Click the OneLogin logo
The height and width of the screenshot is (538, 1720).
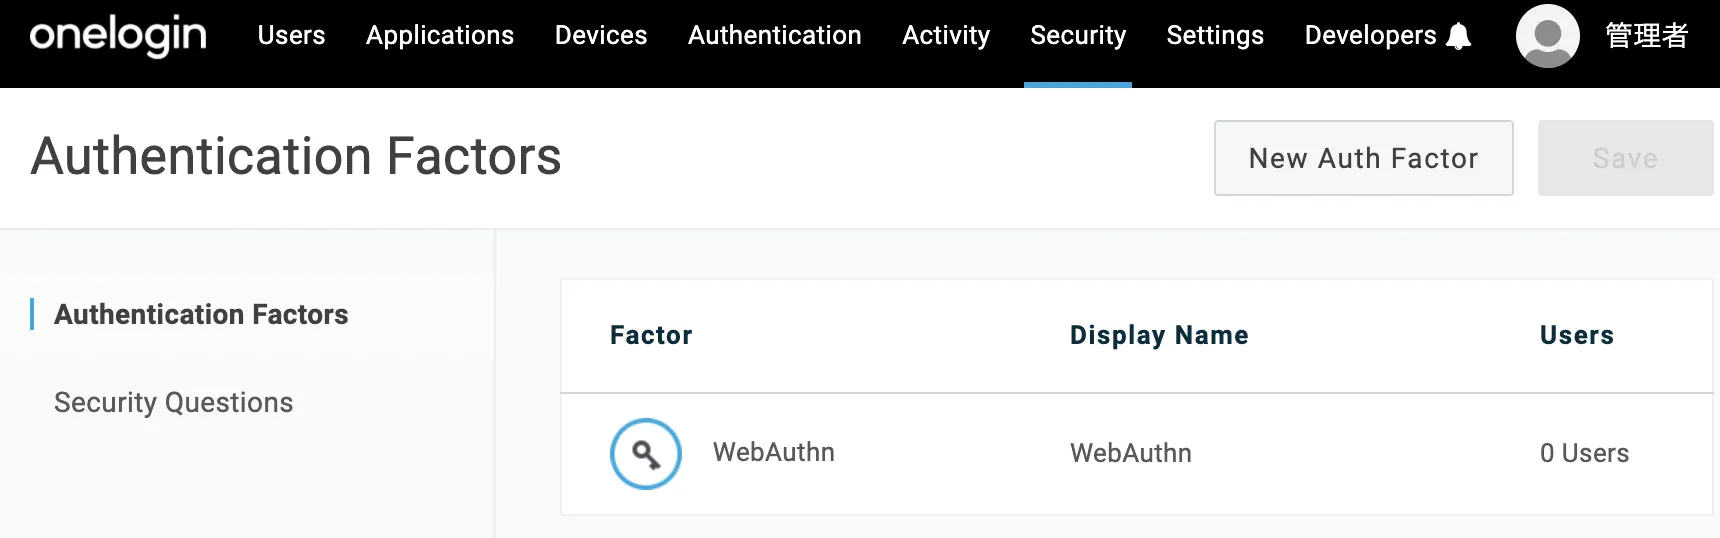(x=118, y=36)
